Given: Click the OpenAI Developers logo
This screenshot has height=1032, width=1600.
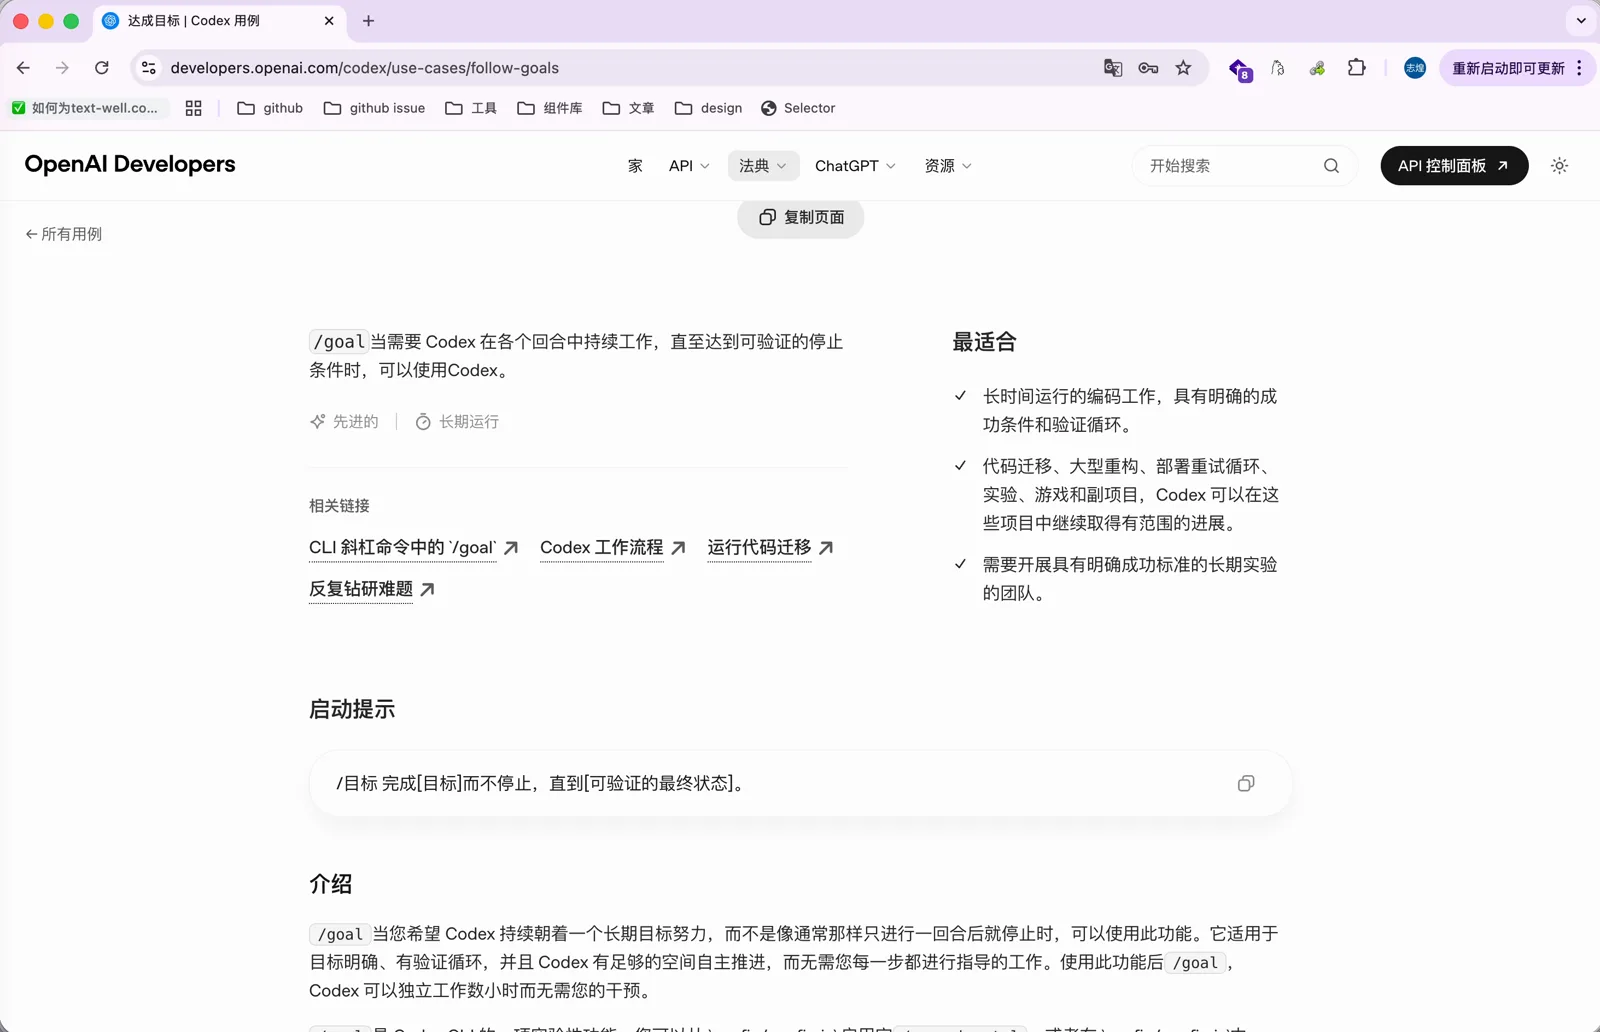Looking at the screenshot, I should (130, 164).
